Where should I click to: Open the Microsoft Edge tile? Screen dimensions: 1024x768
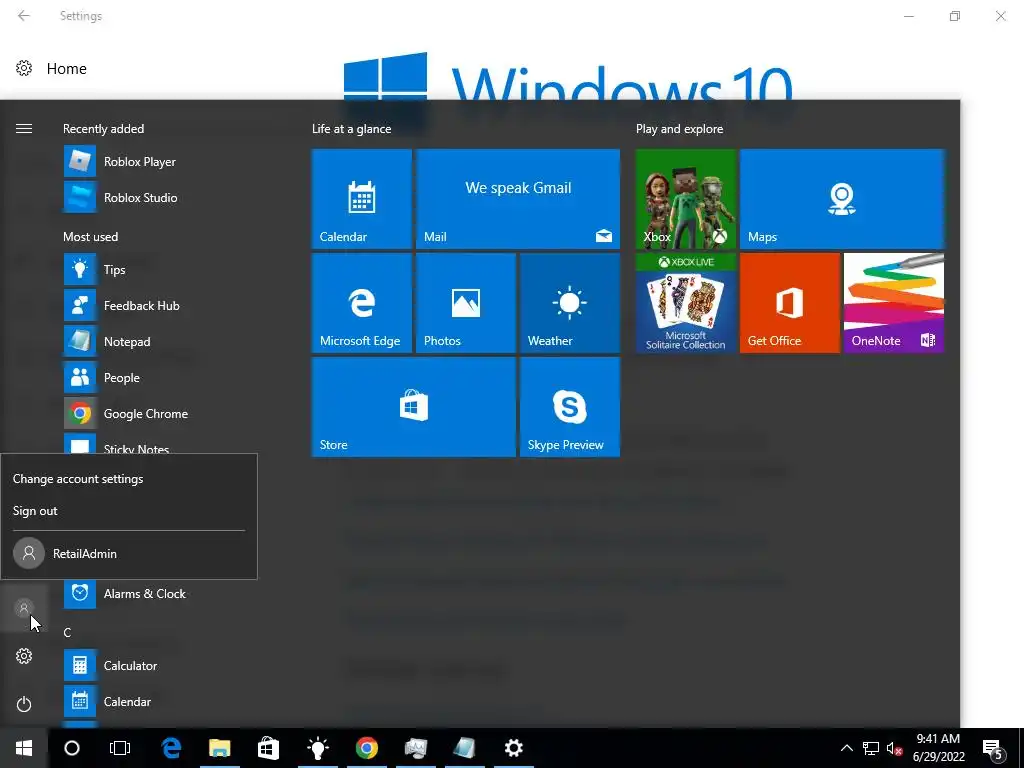pos(361,303)
